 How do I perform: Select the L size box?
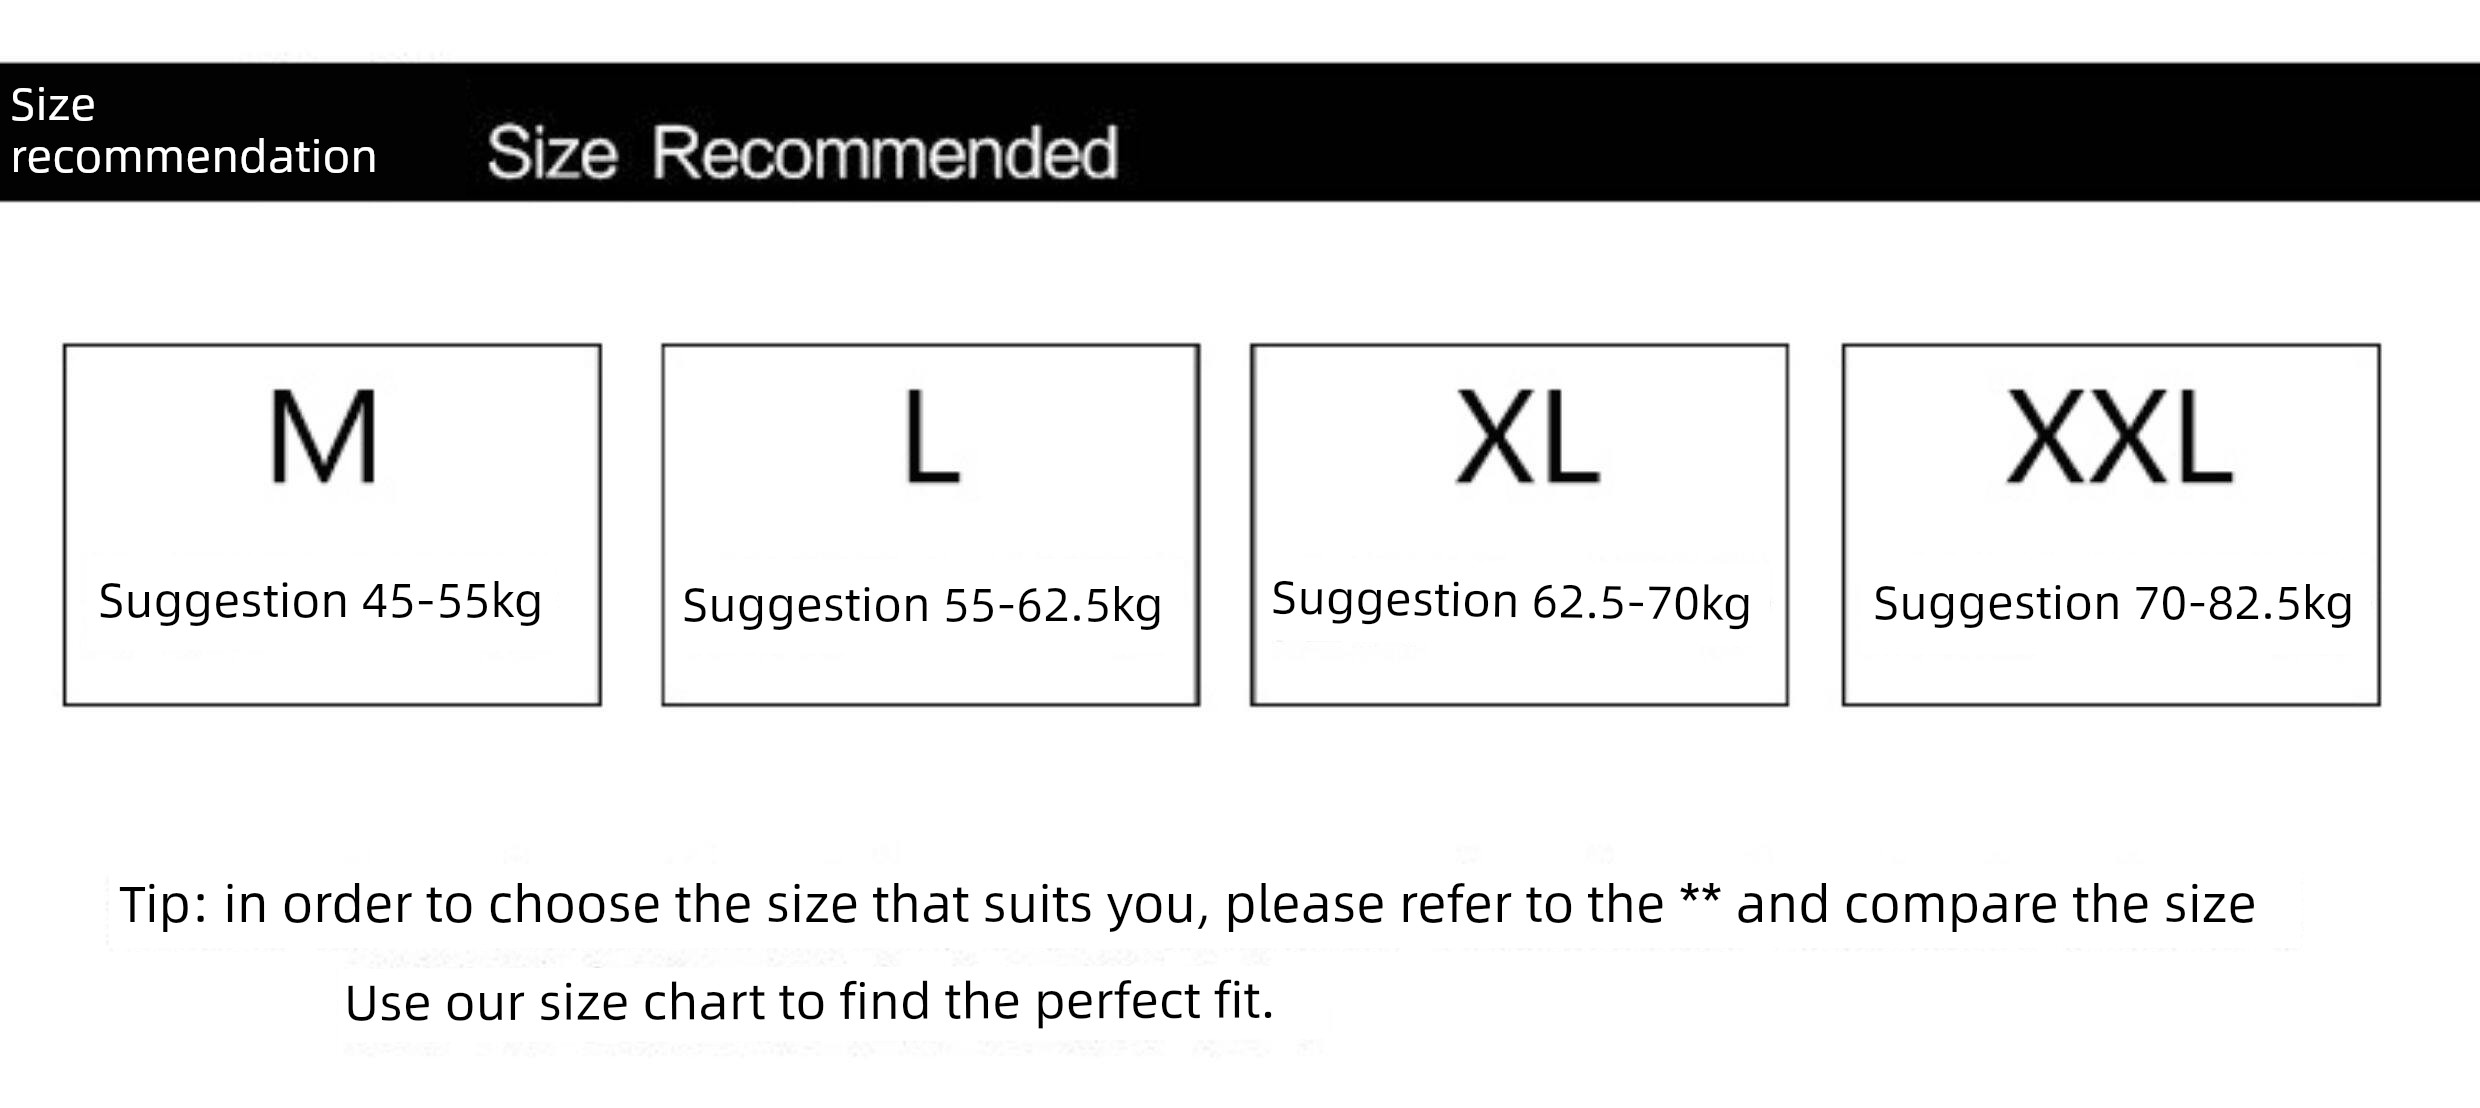(930, 525)
